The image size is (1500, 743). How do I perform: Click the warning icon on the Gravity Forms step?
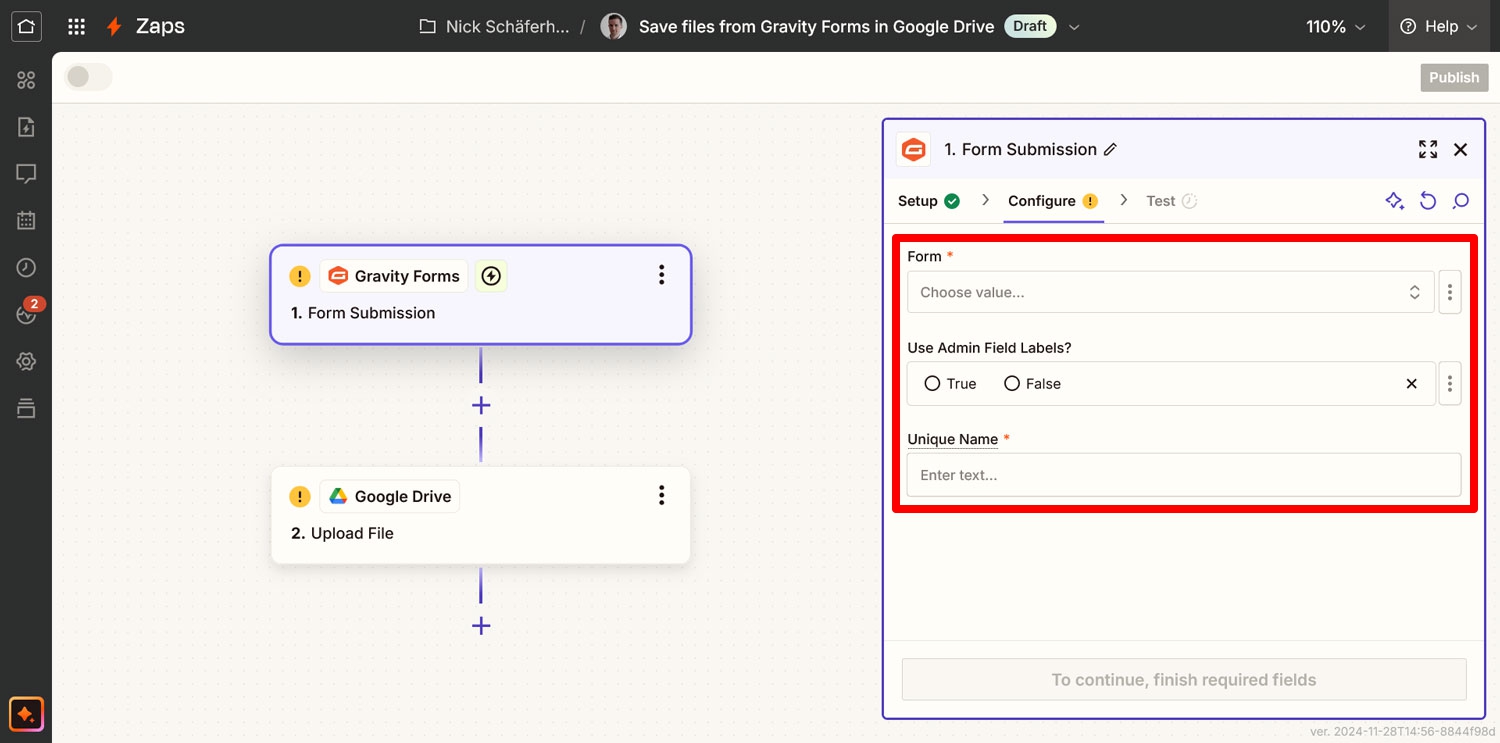tap(300, 276)
